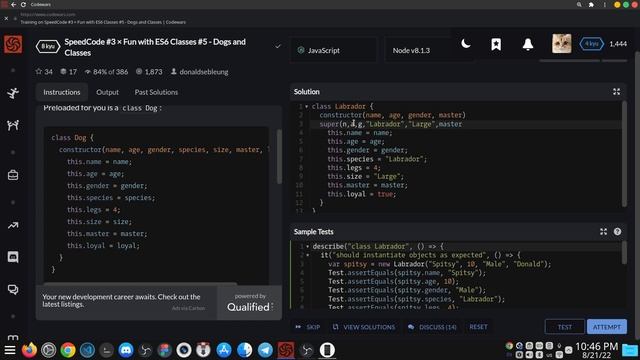Open the notifications bell
Screen dimensions: 640x360
coord(528,44)
